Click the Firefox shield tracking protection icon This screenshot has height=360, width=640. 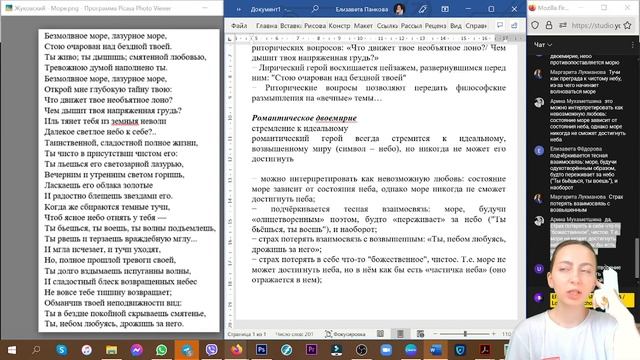(x=535, y=25)
